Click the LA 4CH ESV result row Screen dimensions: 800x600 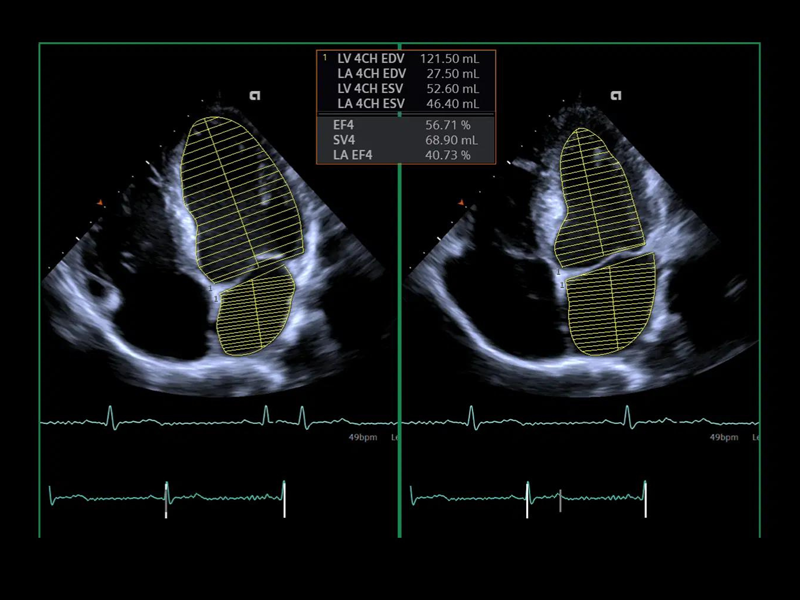coord(407,104)
